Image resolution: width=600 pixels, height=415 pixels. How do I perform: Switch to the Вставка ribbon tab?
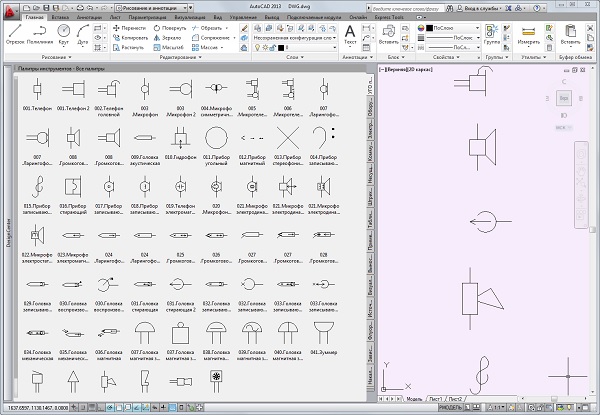(x=59, y=18)
